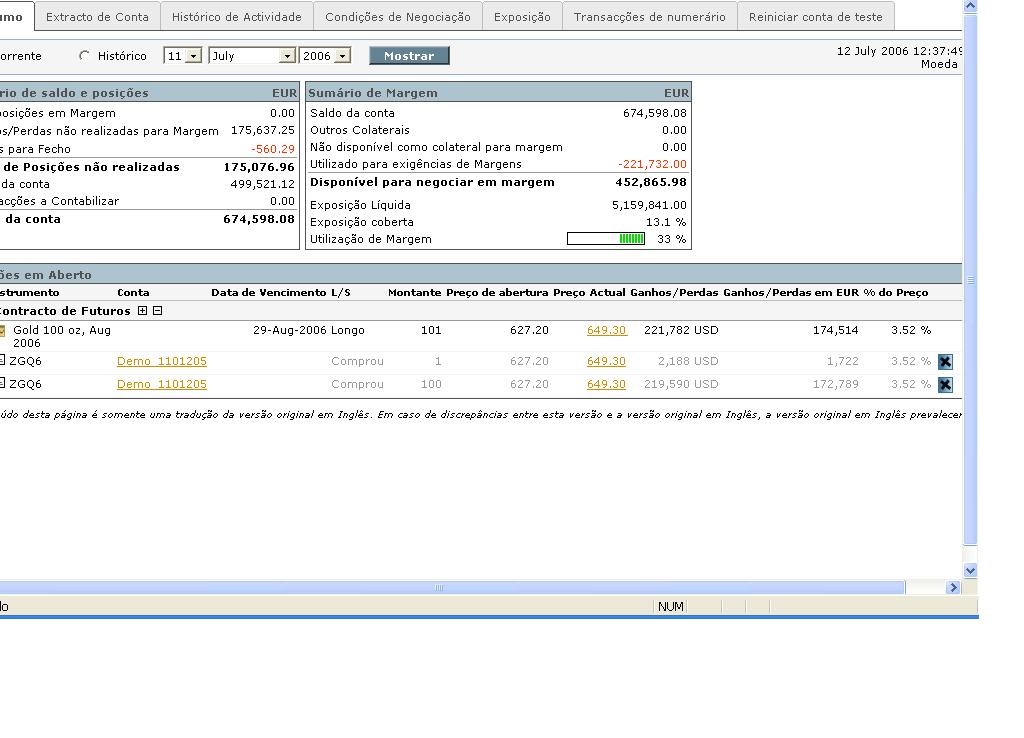
Task: Open Demo_1101205 account link in first ZGQ6 row
Action: tap(162, 361)
